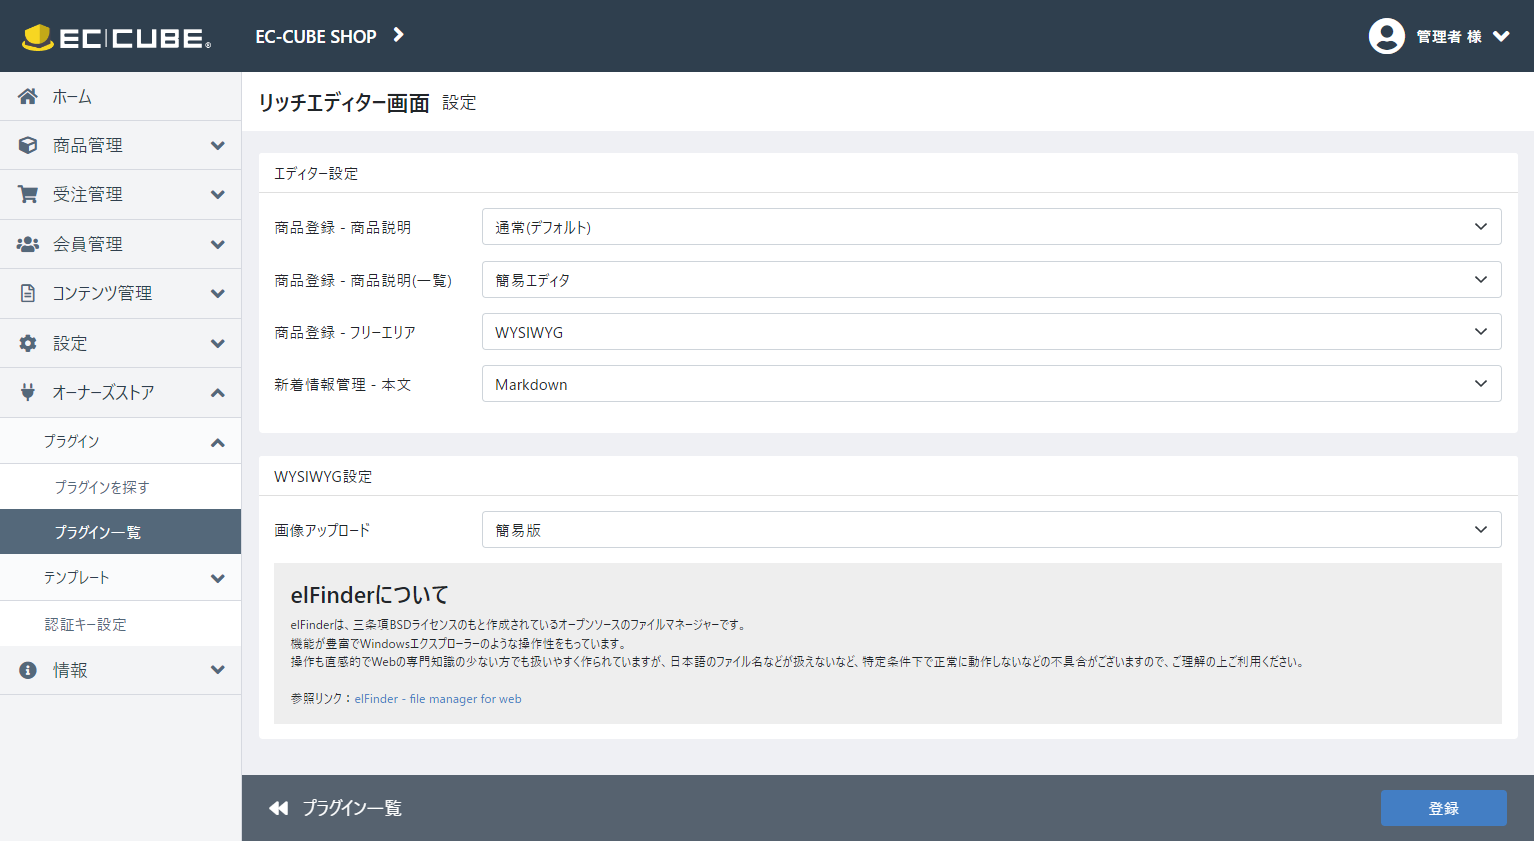Expand コンテンツ管理 menu chevron
This screenshot has width=1534, height=841.
(x=218, y=294)
